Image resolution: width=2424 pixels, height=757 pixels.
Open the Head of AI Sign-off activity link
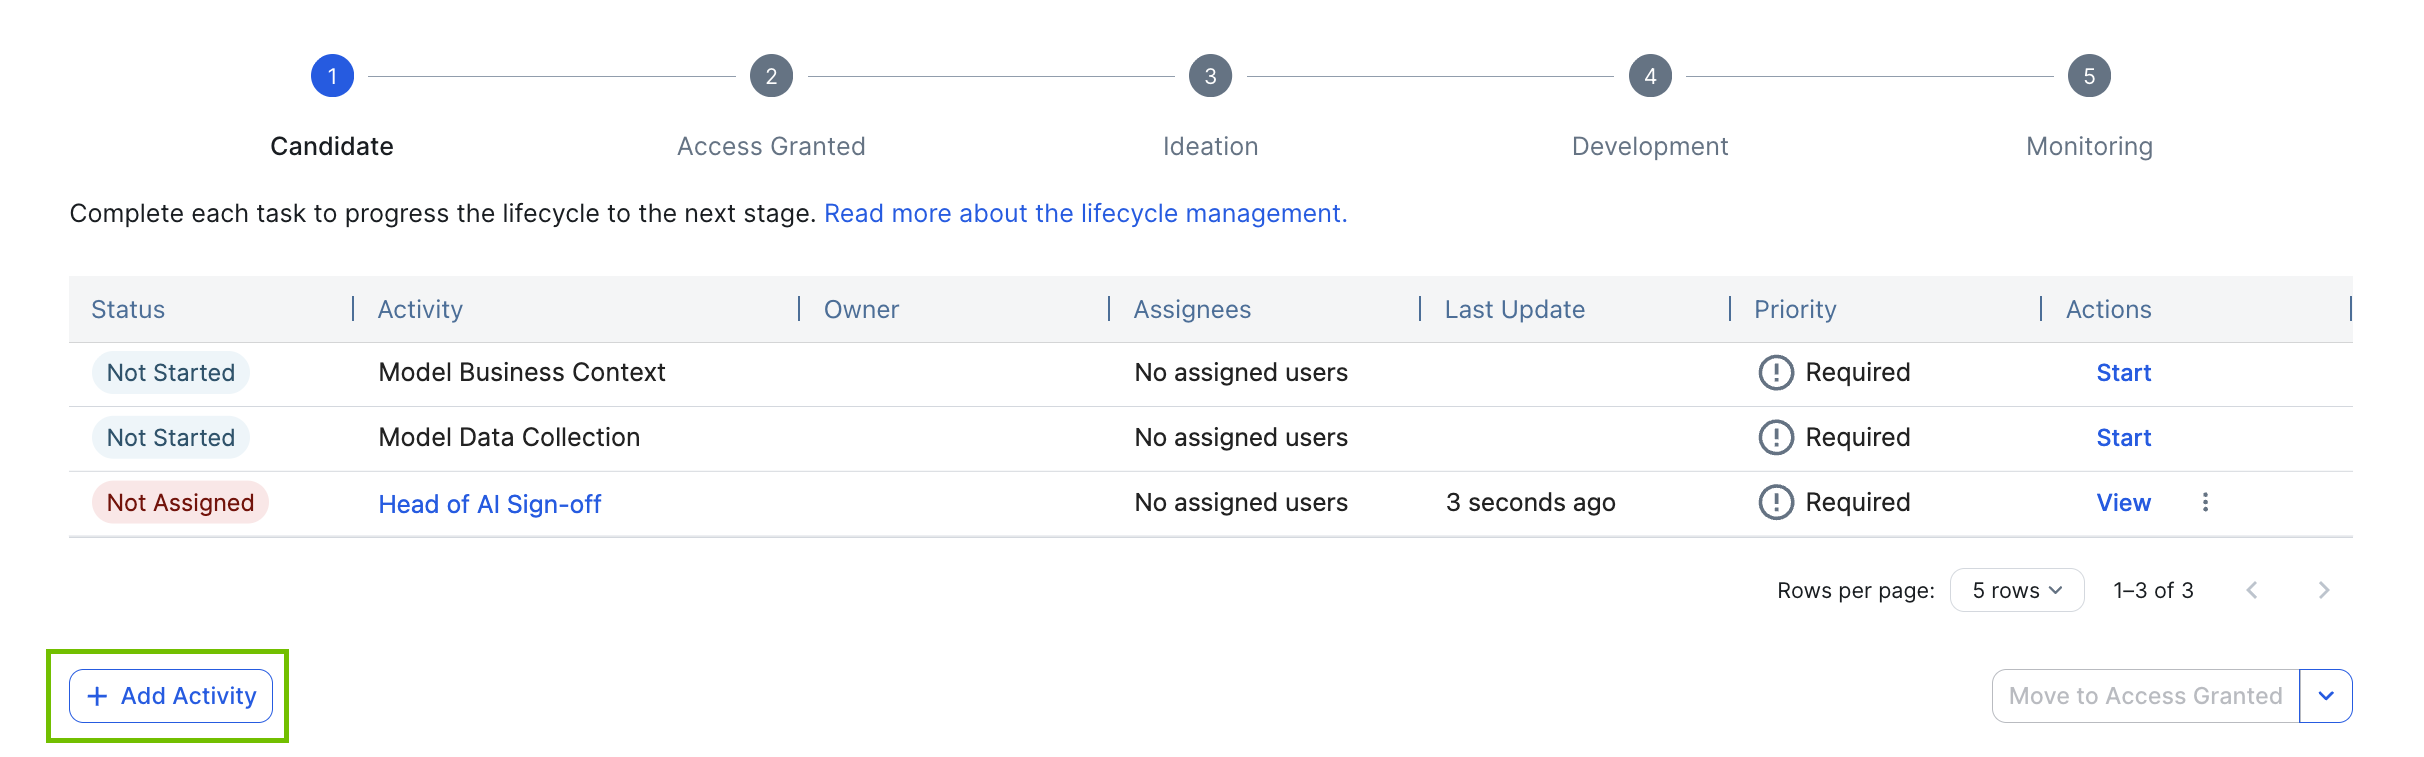[x=489, y=504]
